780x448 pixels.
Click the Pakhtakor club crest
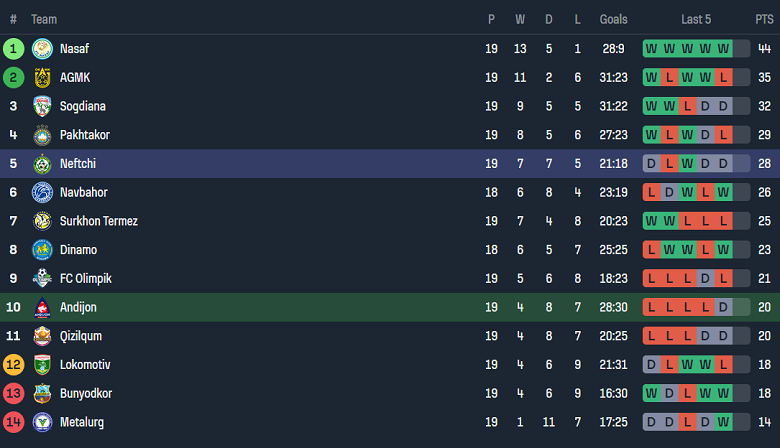click(x=42, y=135)
